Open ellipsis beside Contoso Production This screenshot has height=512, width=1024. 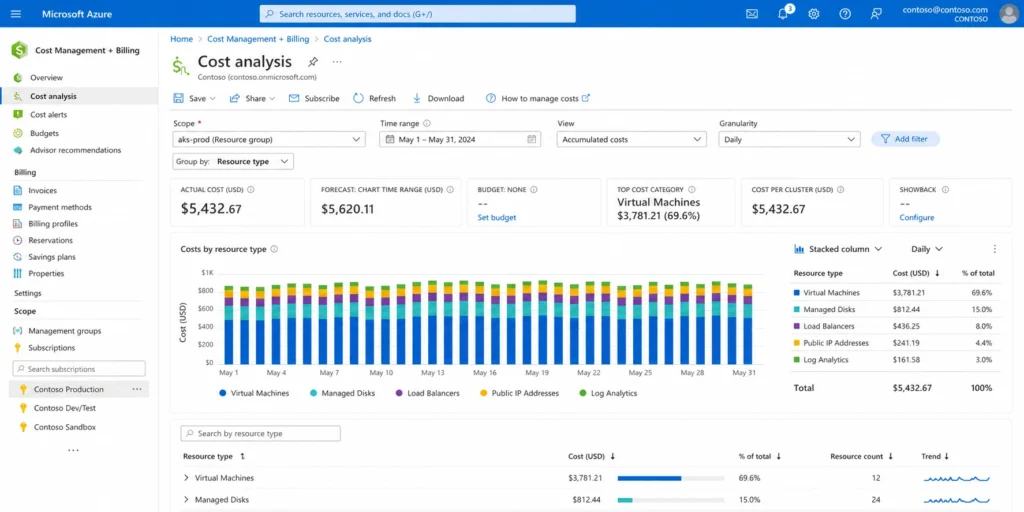[x=136, y=389]
